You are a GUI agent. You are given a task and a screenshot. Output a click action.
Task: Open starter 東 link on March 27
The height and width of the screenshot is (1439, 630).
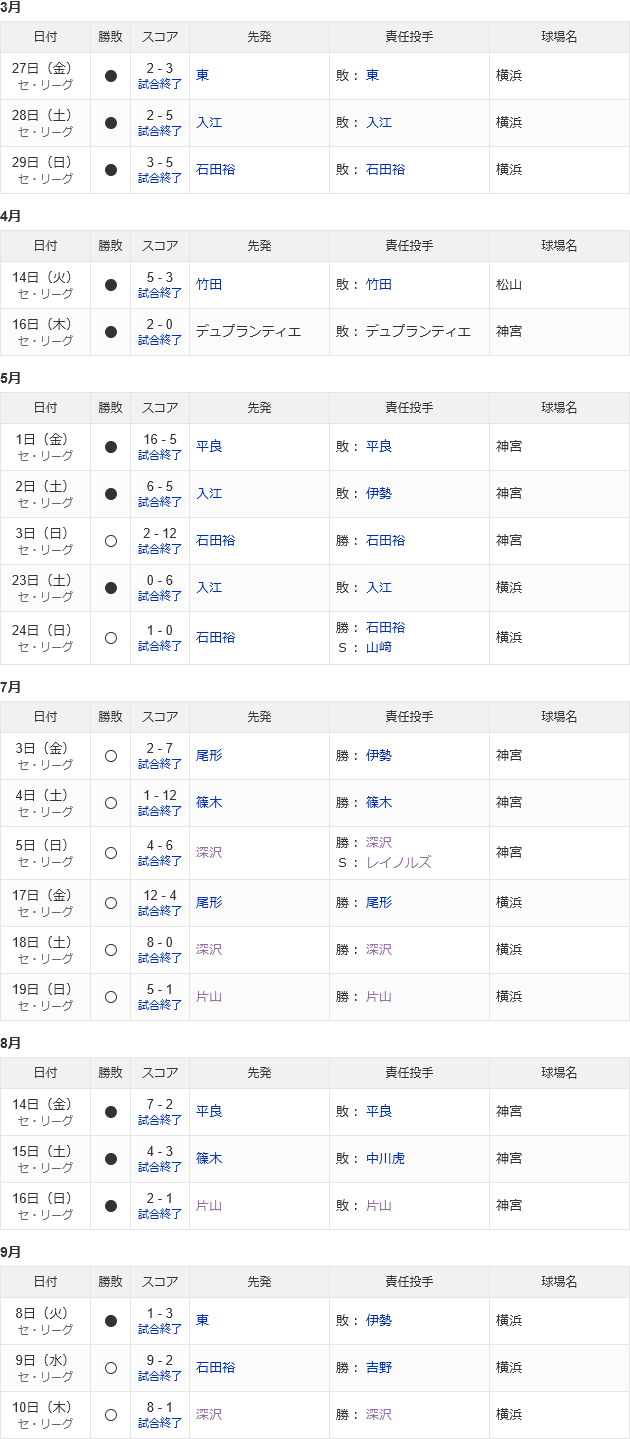(x=203, y=75)
